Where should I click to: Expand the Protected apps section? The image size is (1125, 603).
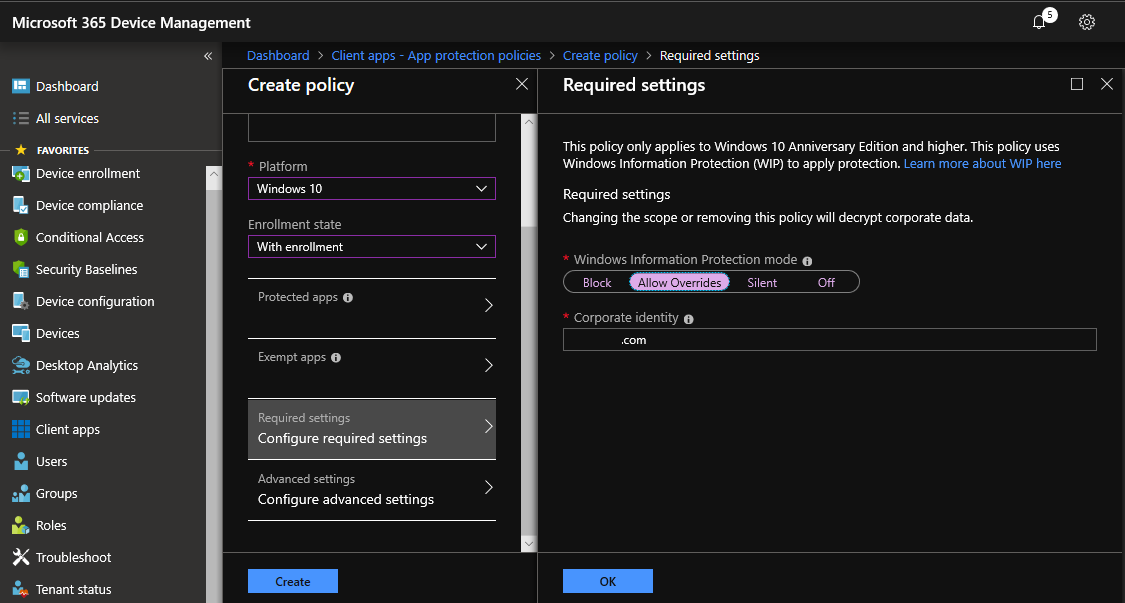(372, 309)
